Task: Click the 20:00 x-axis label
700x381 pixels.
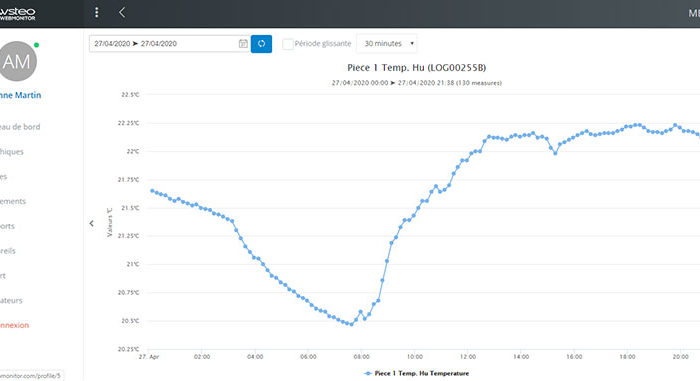Action: click(680, 357)
